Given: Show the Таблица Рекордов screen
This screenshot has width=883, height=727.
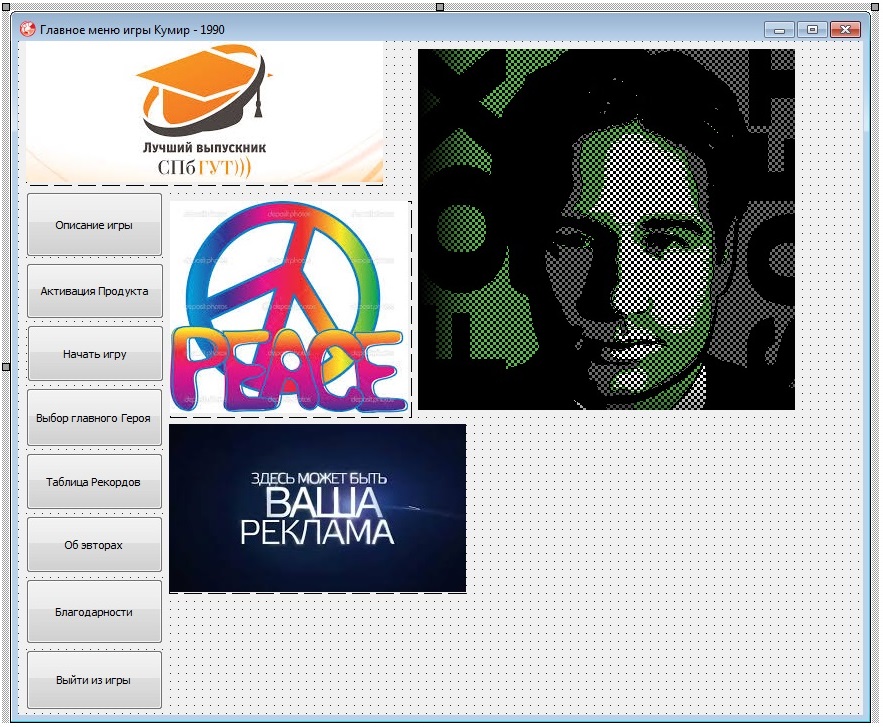Looking at the screenshot, I should (x=95, y=481).
